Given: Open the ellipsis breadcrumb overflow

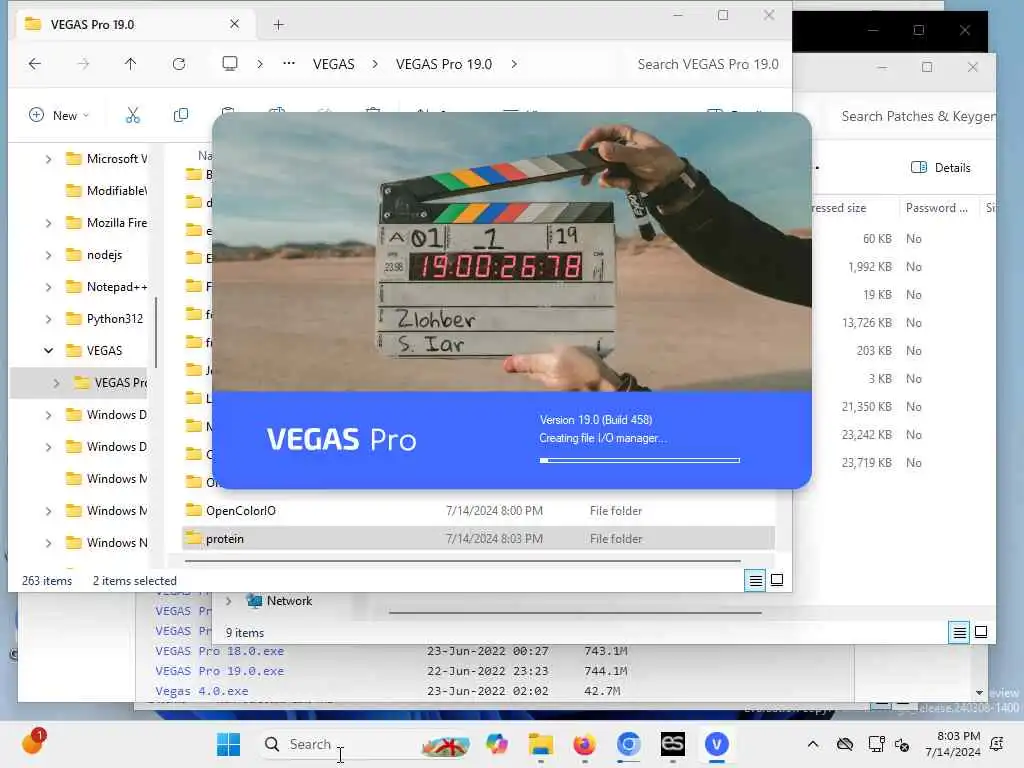Looking at the screenshot, I should pos(289,64).
